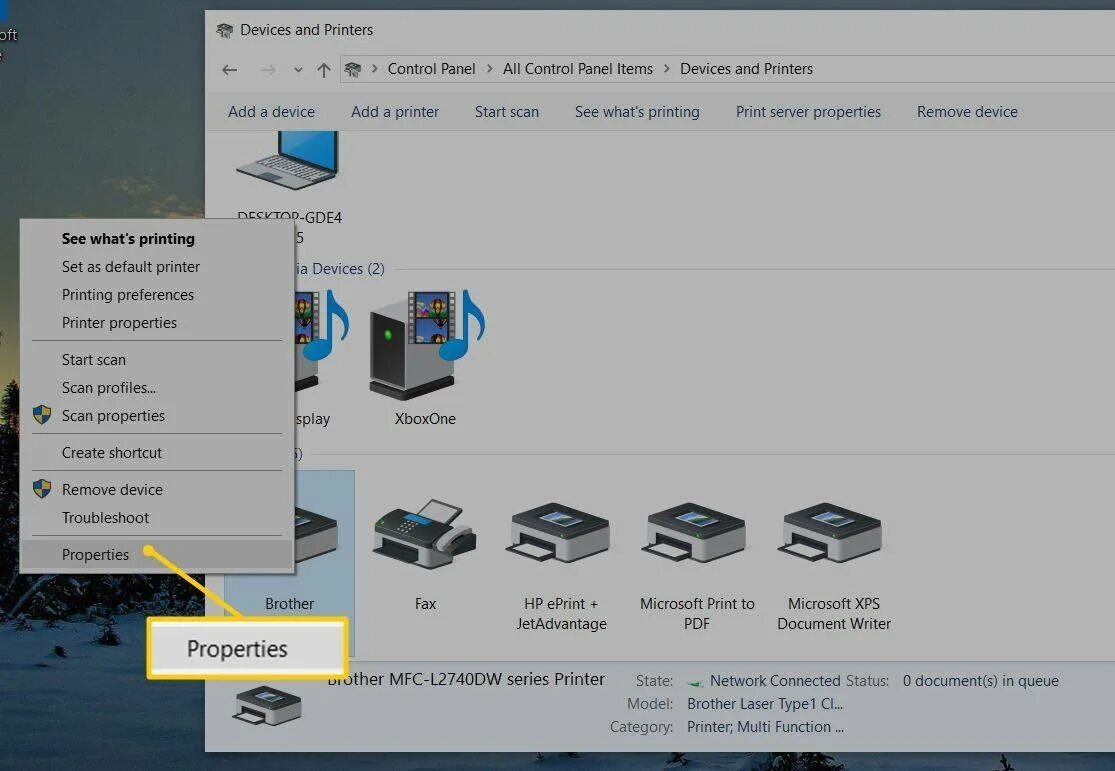Choose See what's printing in context menu

(128, 239)
